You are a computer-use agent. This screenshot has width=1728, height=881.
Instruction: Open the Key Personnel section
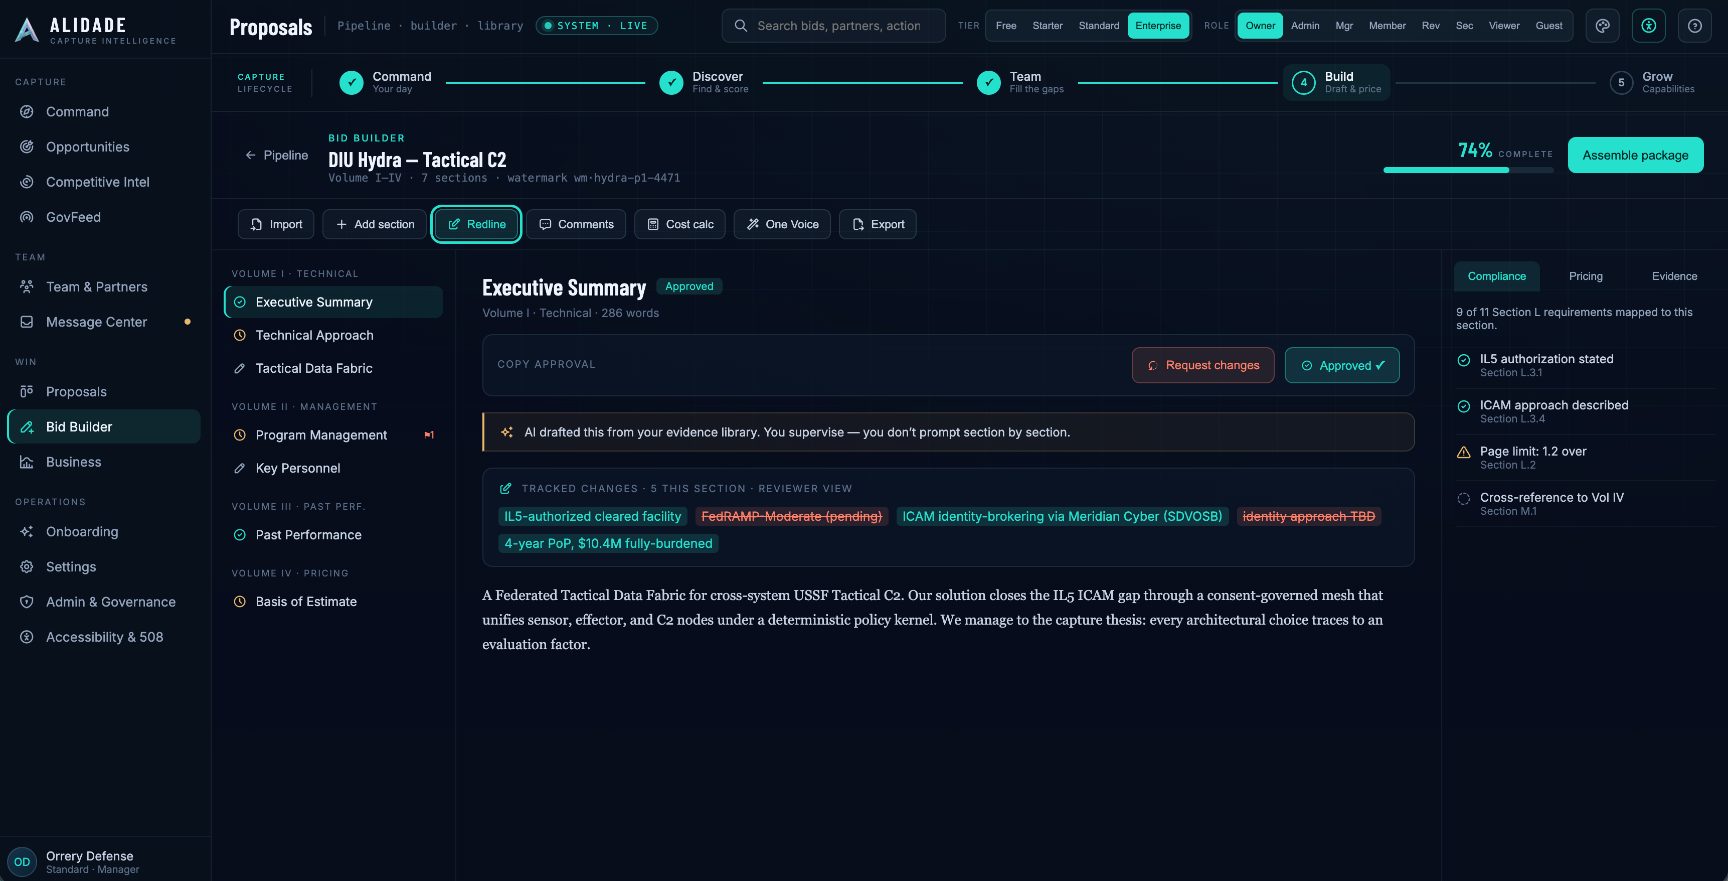(x=333, y=468)
